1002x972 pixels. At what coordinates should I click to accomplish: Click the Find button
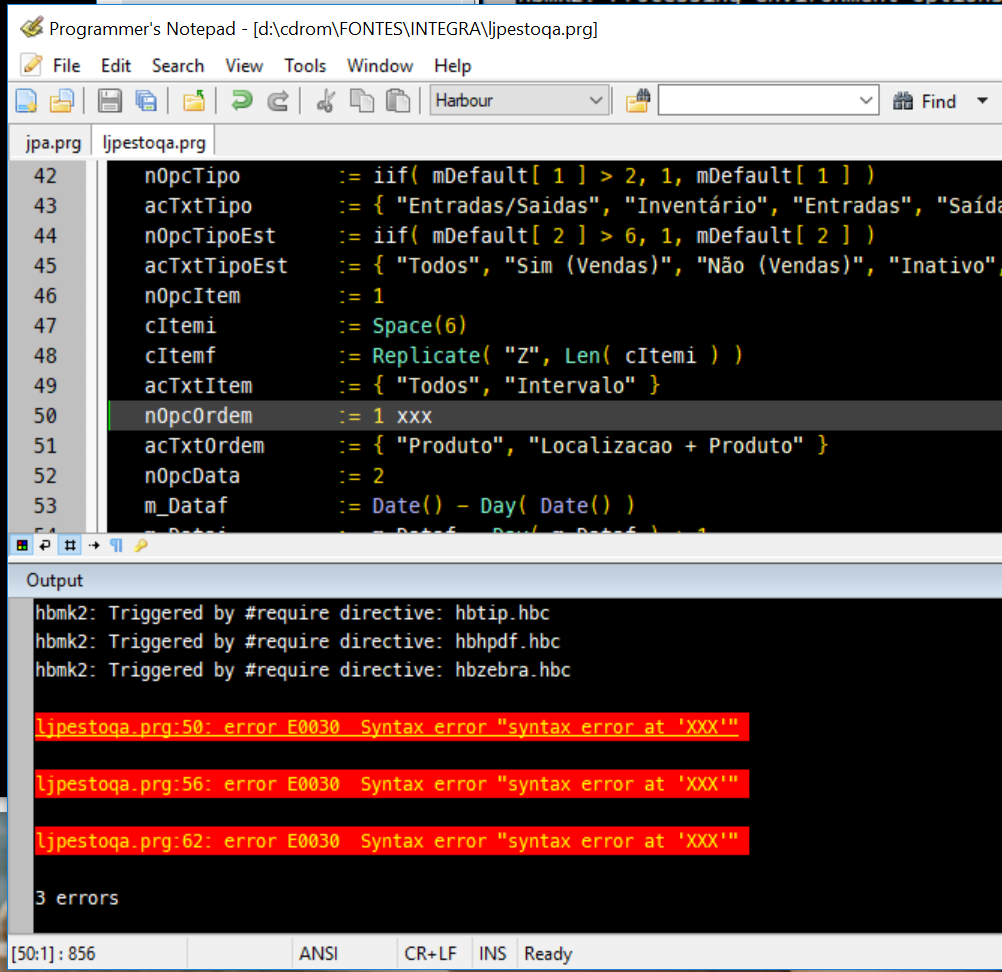point(925,101)
